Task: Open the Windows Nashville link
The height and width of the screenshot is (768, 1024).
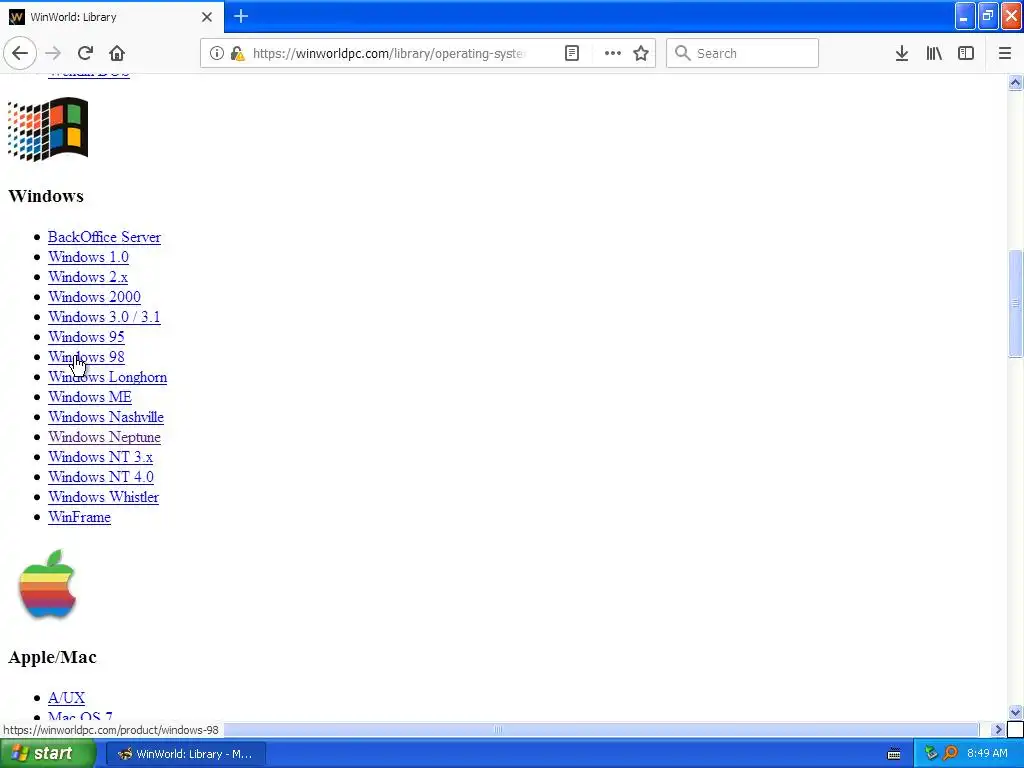Action: (106, 417)
